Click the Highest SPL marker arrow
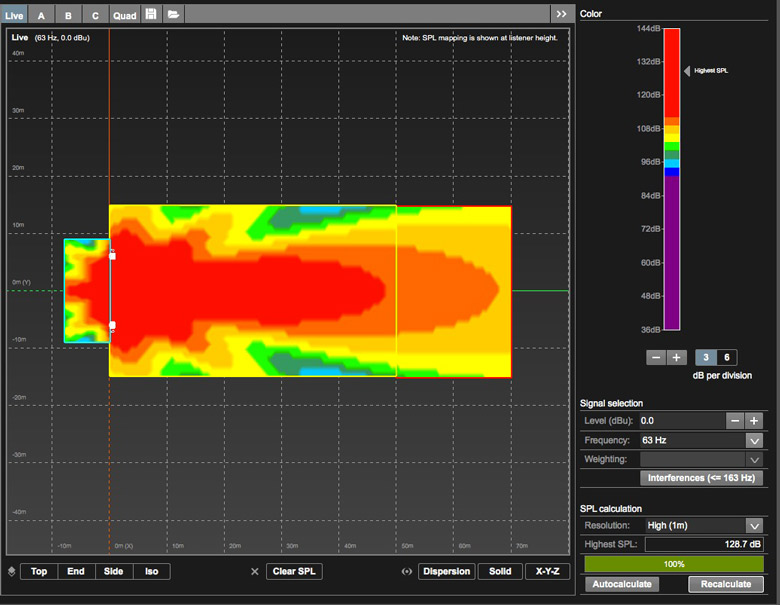The image size is (780, 605). tap(687, 71)
